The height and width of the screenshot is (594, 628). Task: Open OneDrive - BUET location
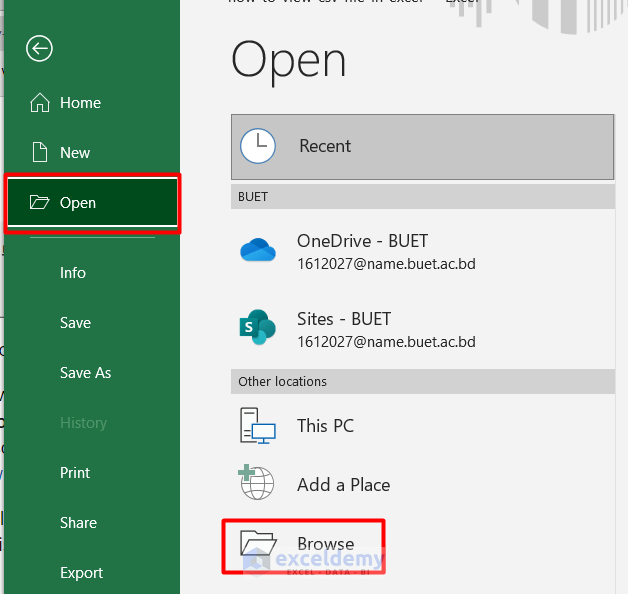coord(423,251)
